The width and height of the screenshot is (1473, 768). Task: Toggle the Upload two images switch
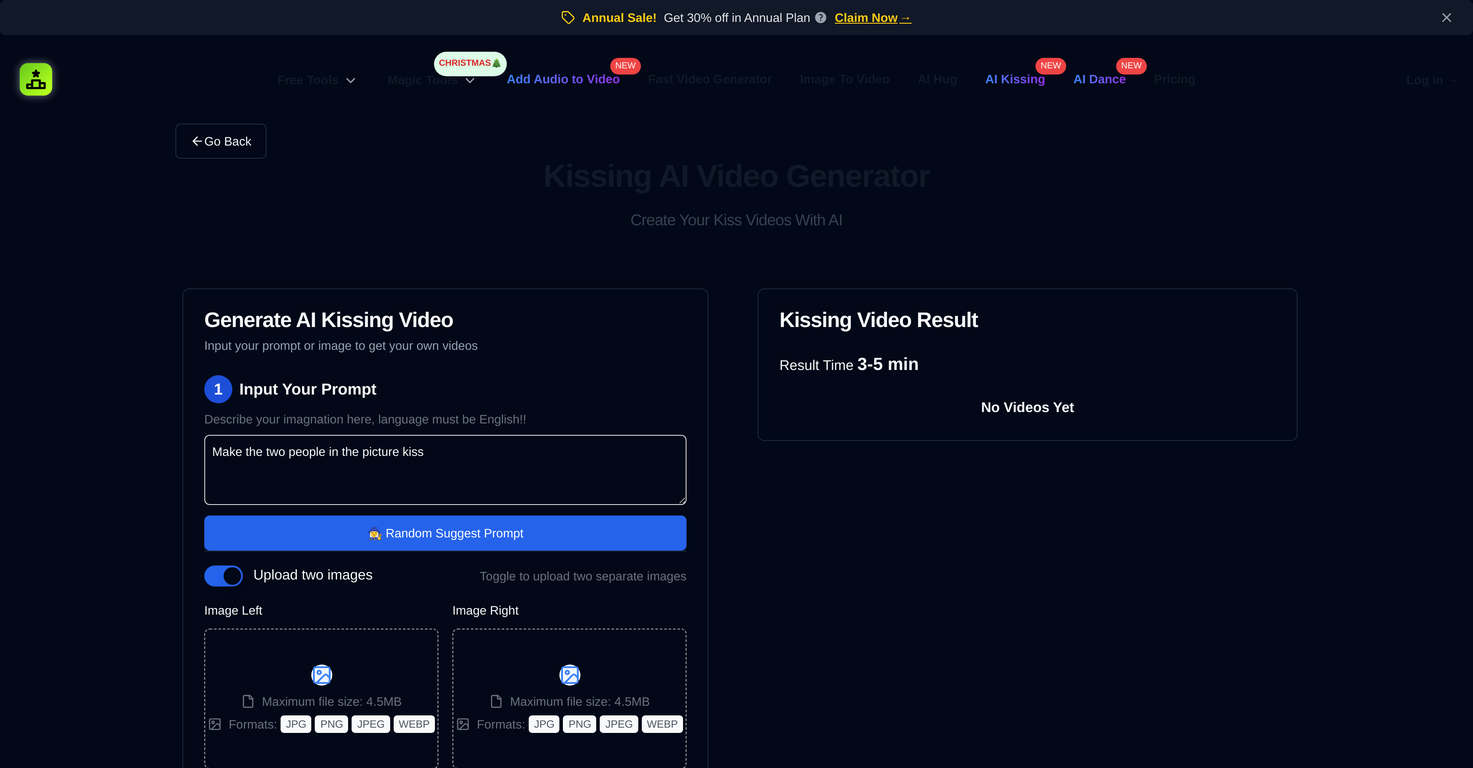223,576
